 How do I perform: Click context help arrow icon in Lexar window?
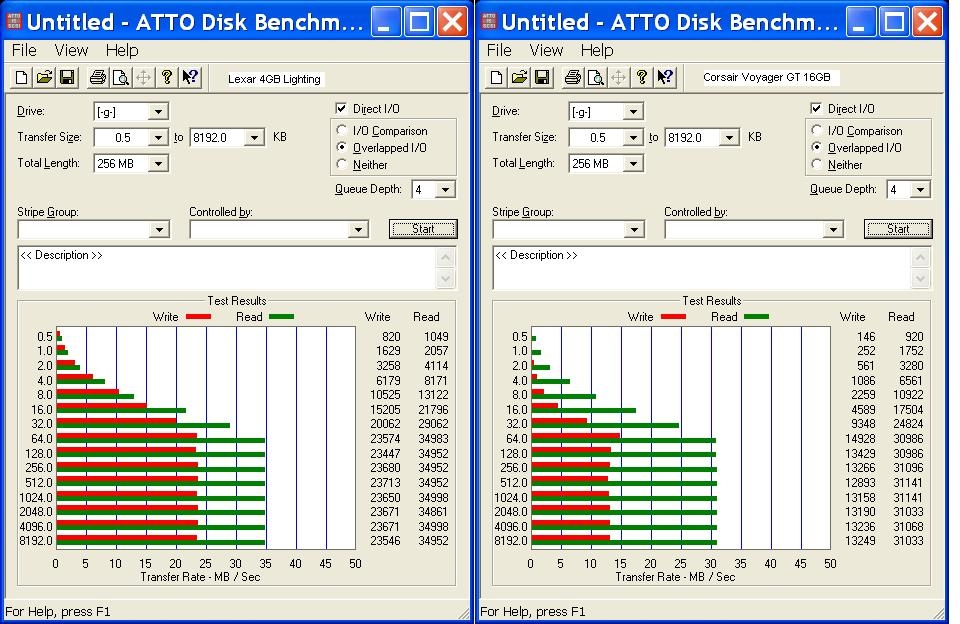coord(190,77)
